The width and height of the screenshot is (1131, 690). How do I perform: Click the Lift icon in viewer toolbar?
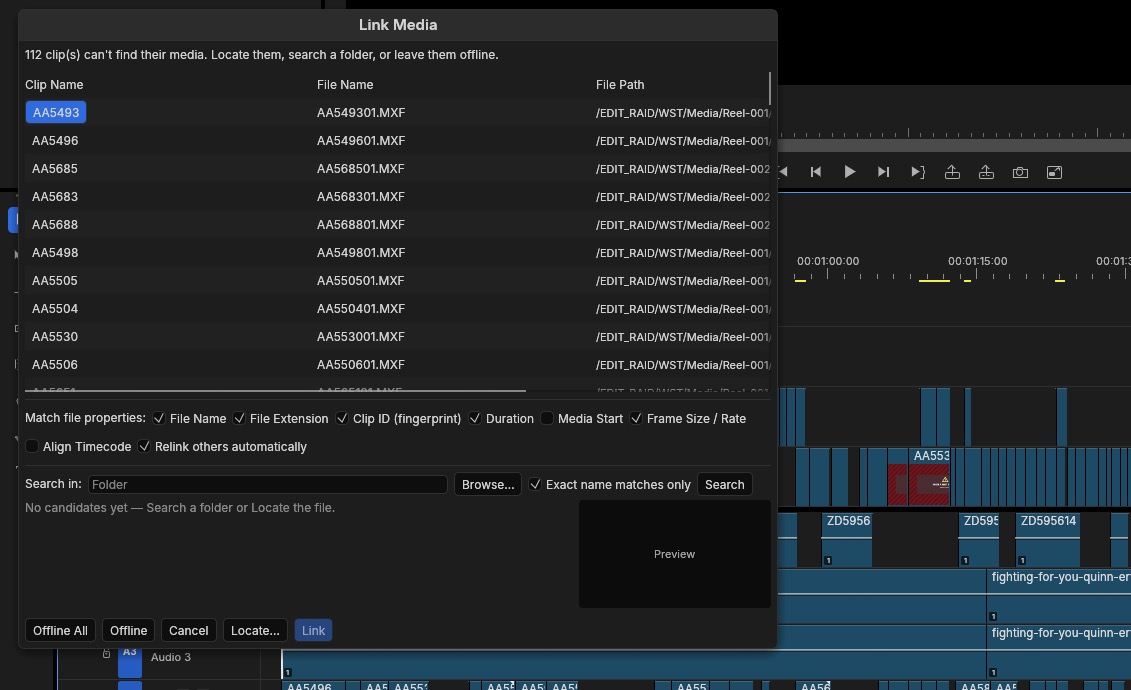[952, 172]
